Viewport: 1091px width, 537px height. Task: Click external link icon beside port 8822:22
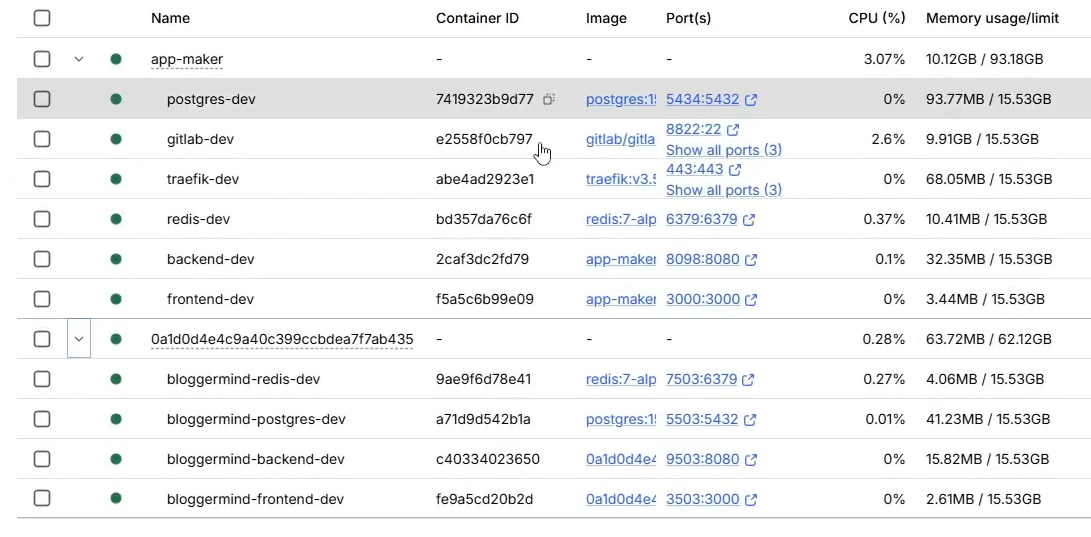[x=733, y=130]
